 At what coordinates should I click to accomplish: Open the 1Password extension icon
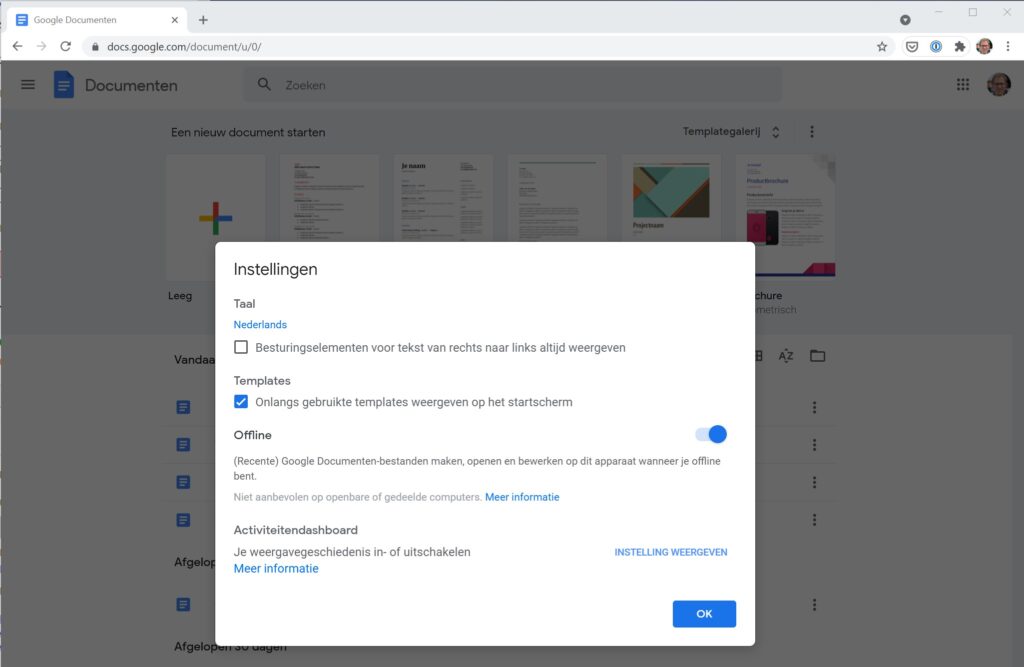[x=936, y=46]
